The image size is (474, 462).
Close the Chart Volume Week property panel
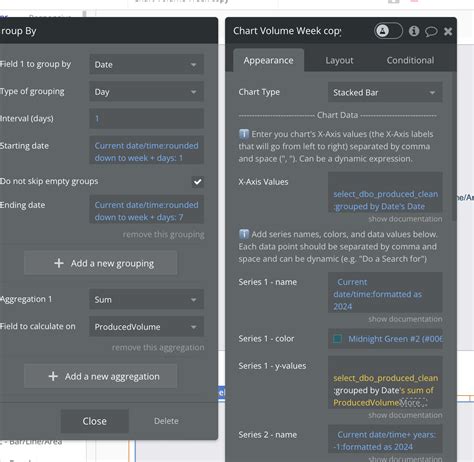[x=448, y=31]
